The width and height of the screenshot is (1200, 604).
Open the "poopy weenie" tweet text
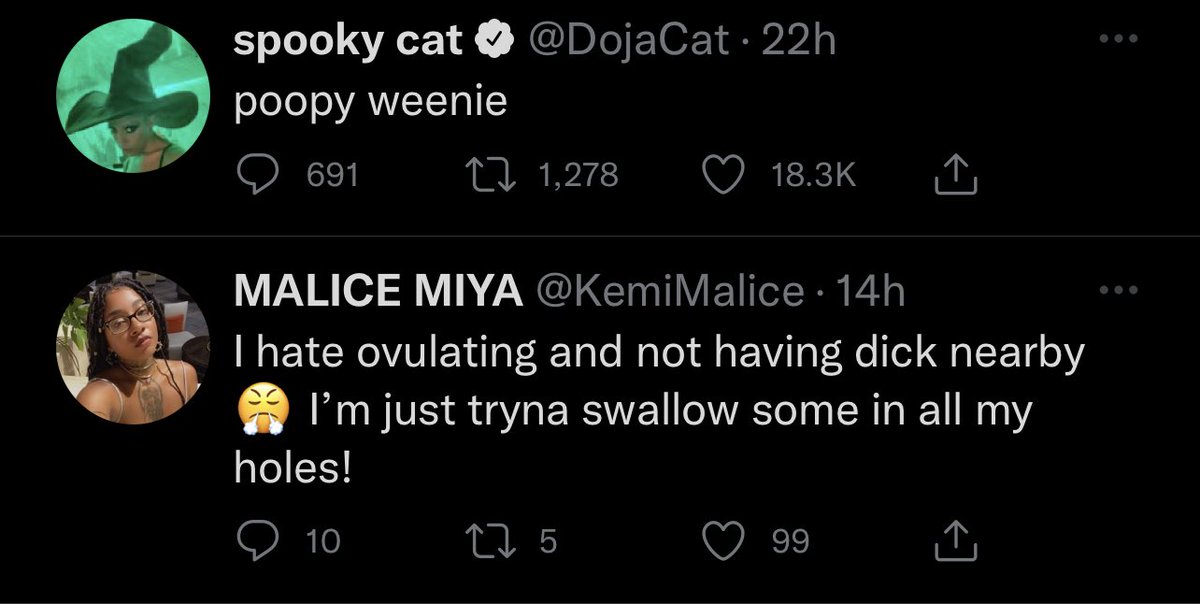pos(371,104)
